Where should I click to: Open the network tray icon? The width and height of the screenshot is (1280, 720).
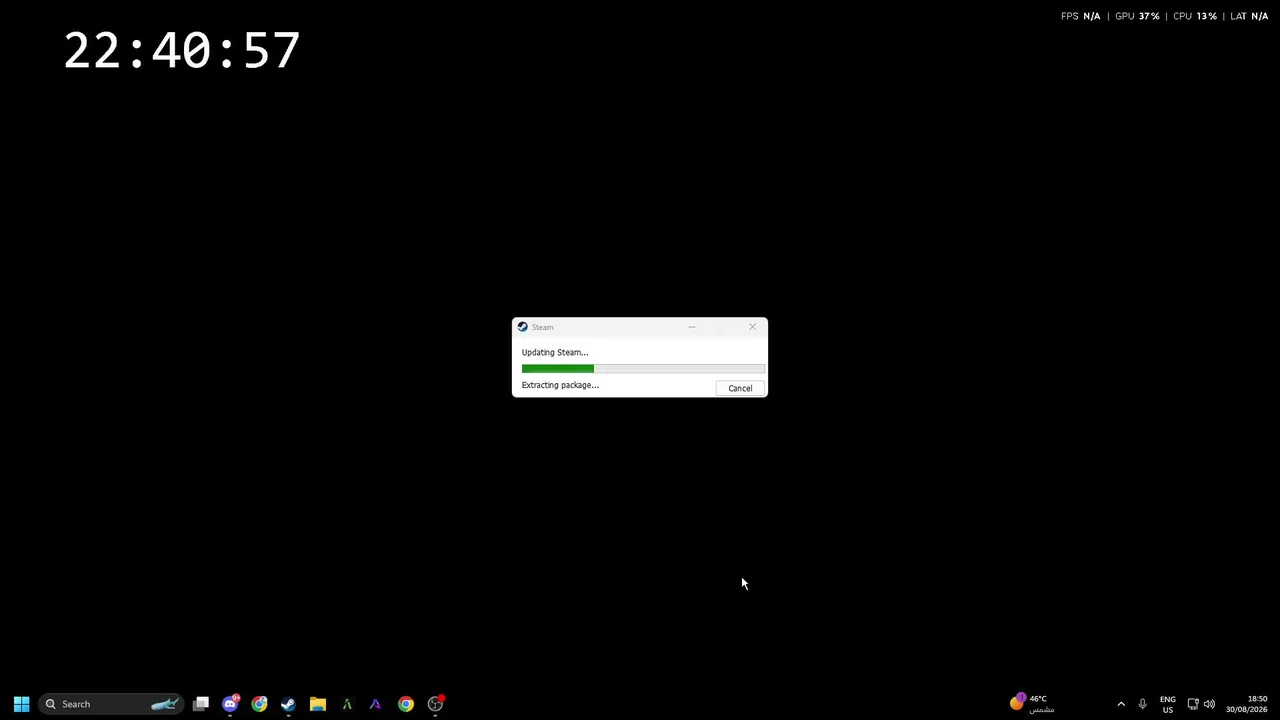(1193, 704)
